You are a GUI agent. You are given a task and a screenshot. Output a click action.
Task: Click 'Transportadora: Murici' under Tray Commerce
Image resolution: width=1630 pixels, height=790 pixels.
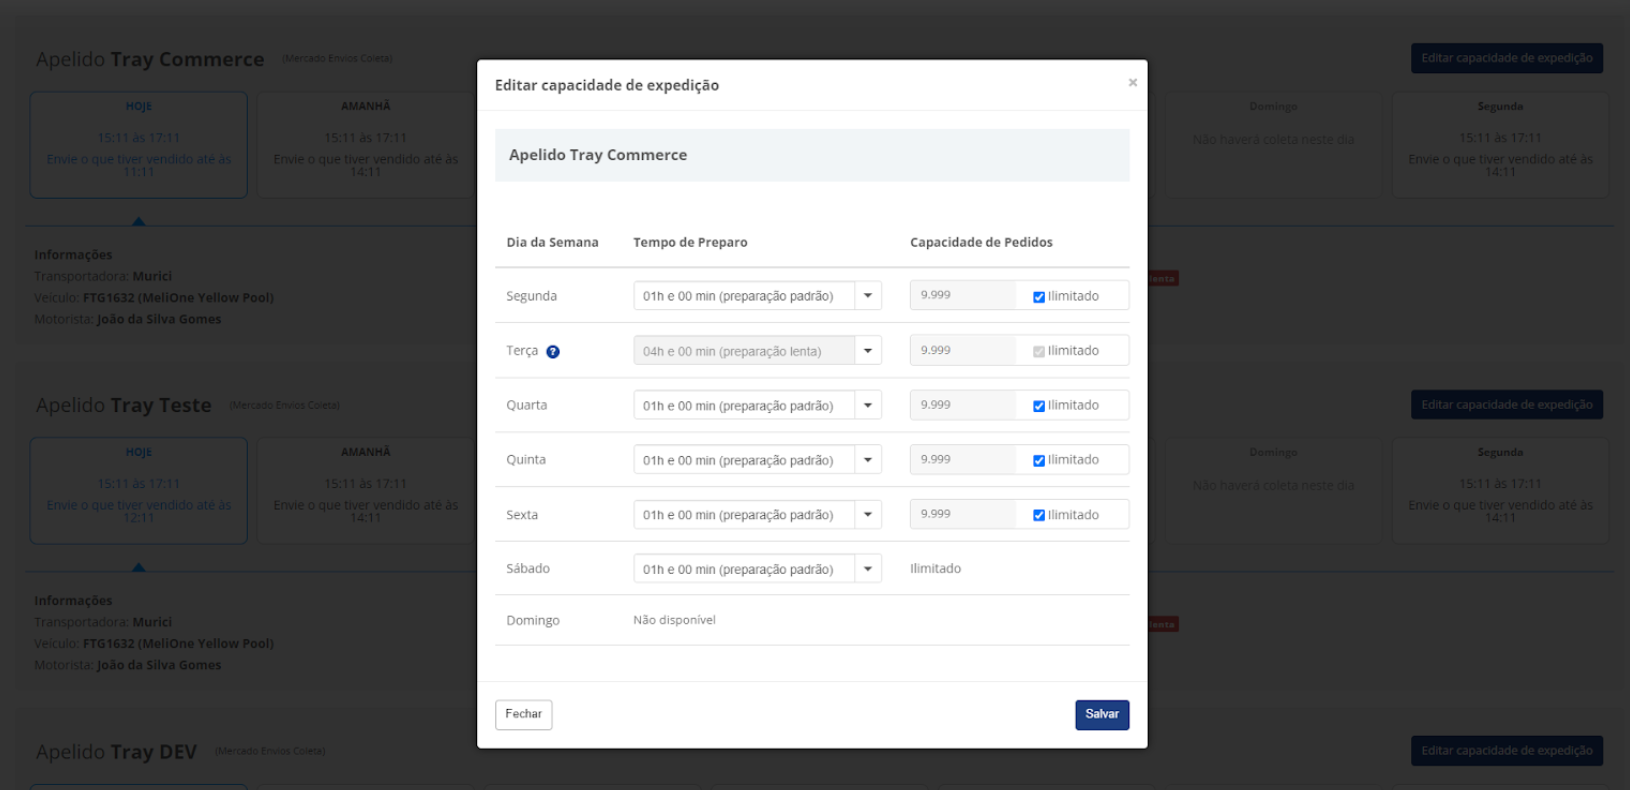click(103, 276)
